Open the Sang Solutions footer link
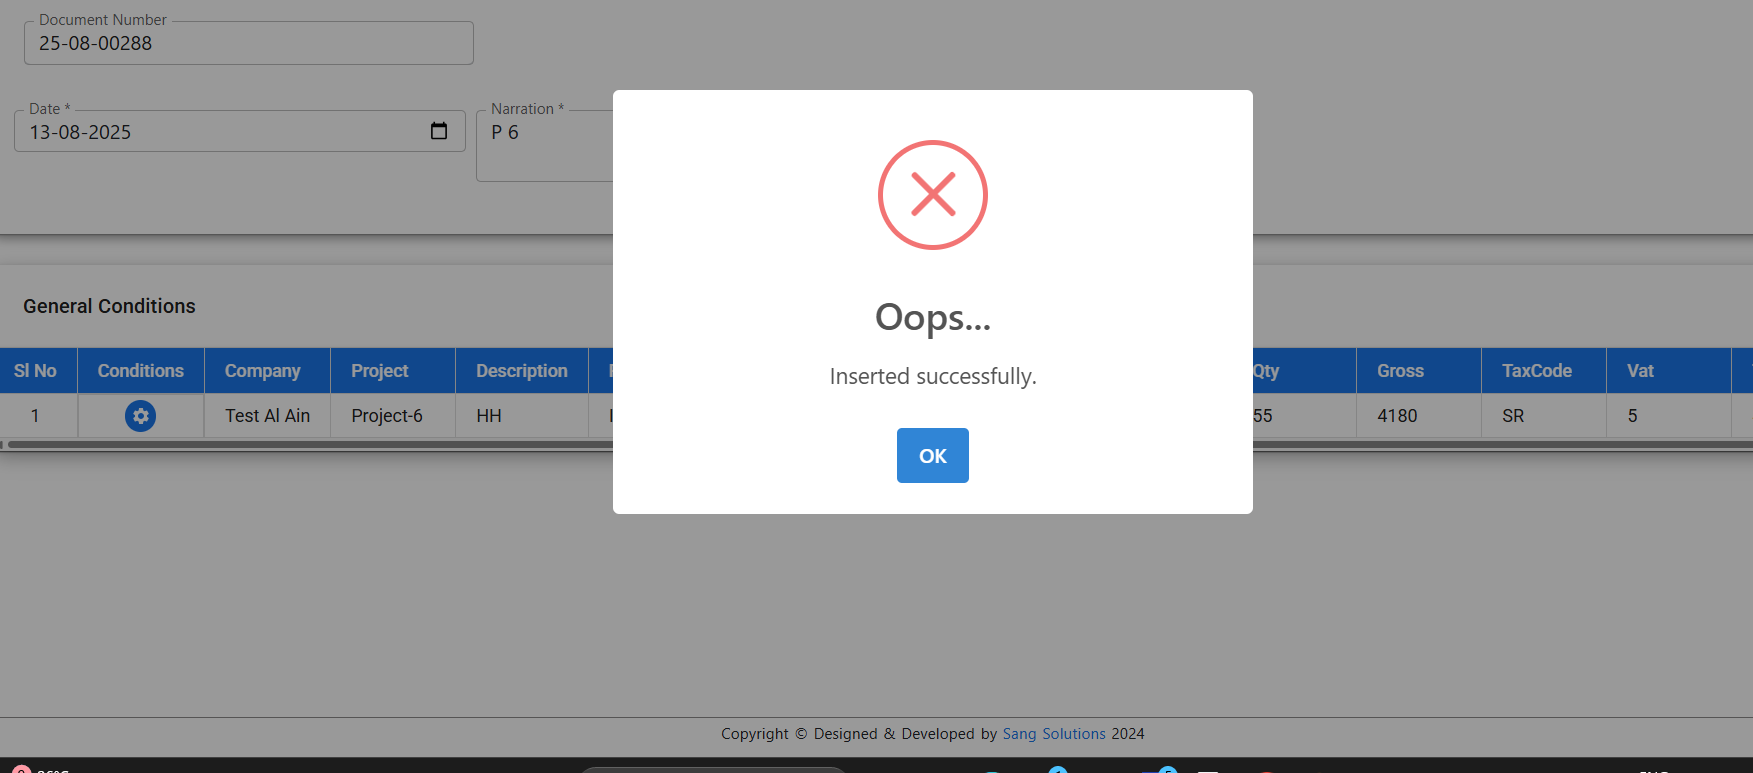The image size is (1753, 773). coord(1053,734)
